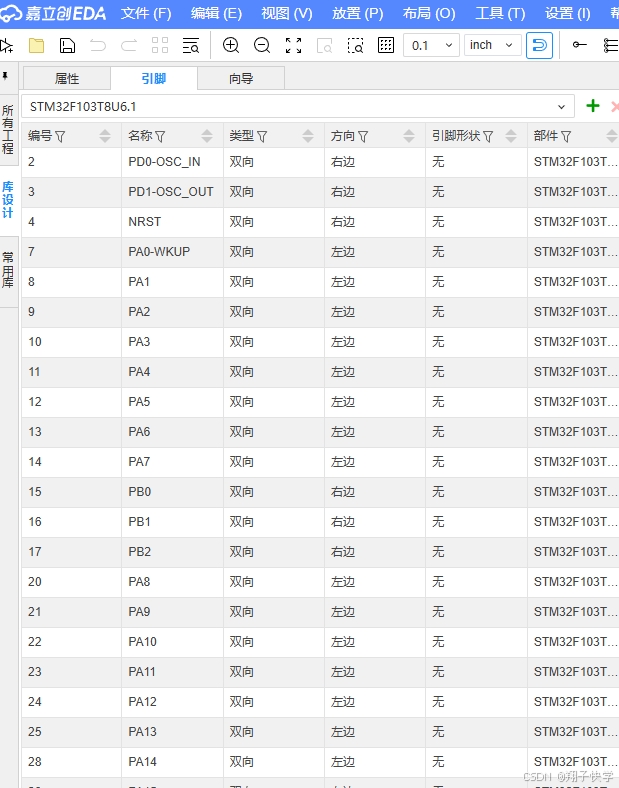619x788 pixels.
Task: Click the open folder icon in toolbar
Action: tap(36, 46)
